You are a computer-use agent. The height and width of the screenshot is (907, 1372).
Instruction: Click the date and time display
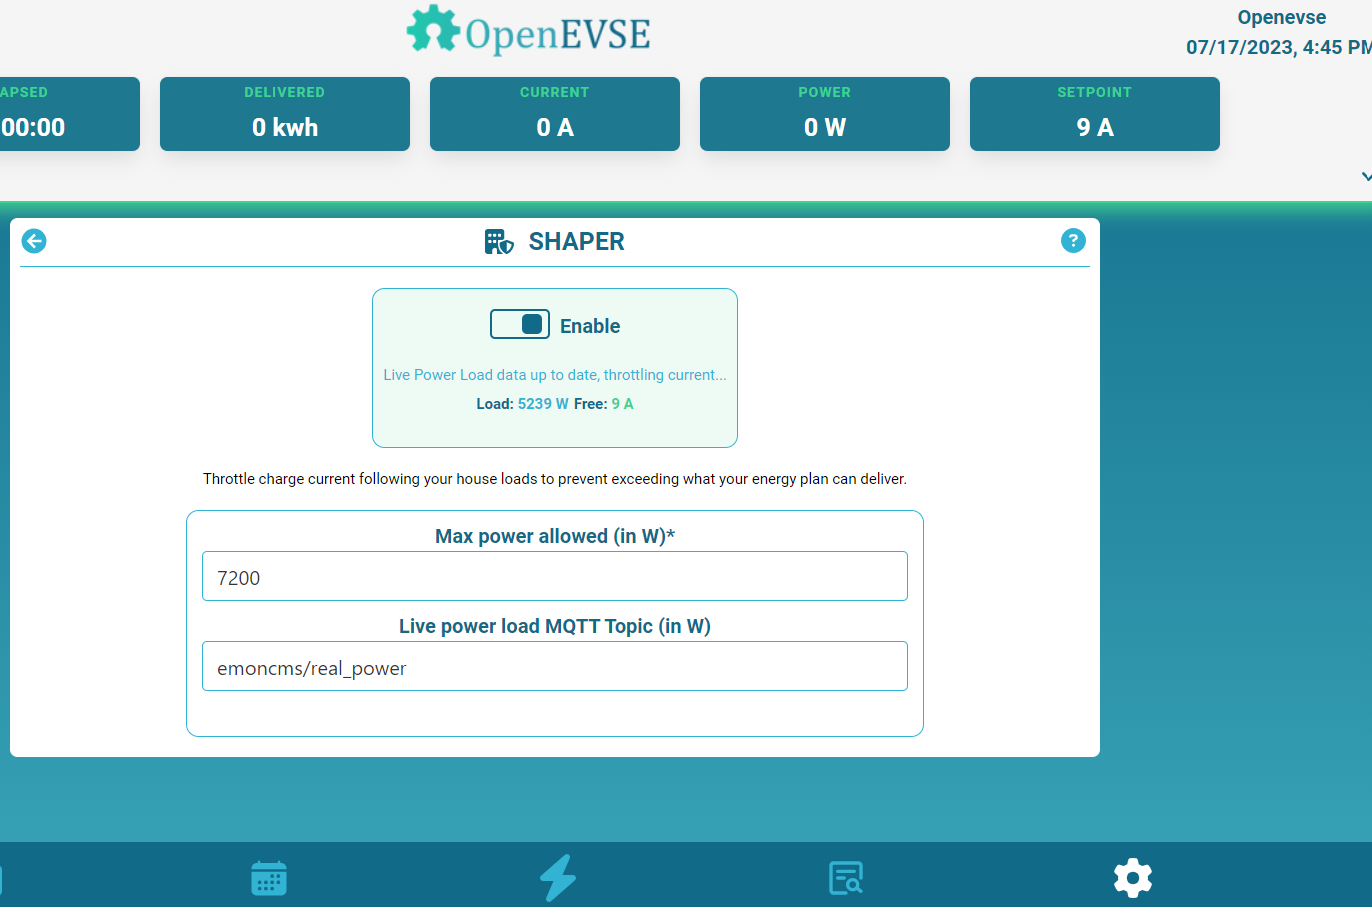[x=1277, y=46]
